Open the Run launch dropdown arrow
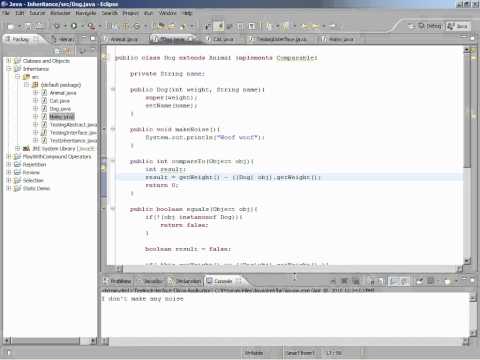Screen dimensions: 480x360 [82, 26]
